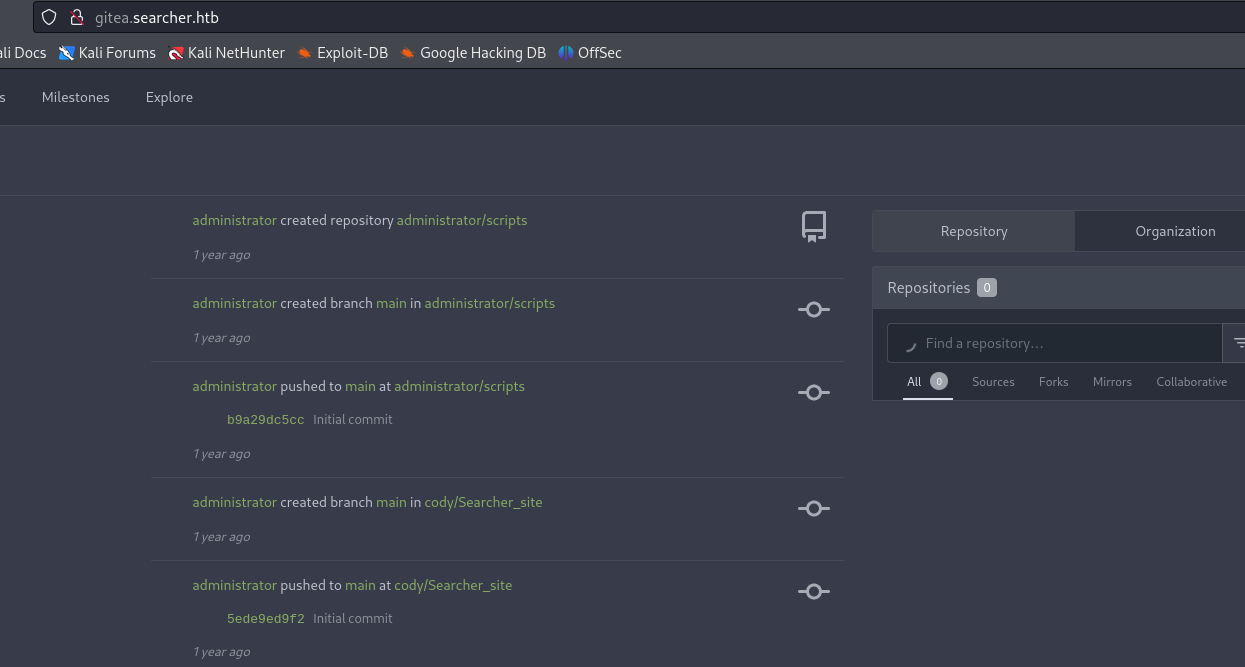Open the Kali Forums bookmark
The height and width of the screenshot is (667, 1245).
coord(107,53)
